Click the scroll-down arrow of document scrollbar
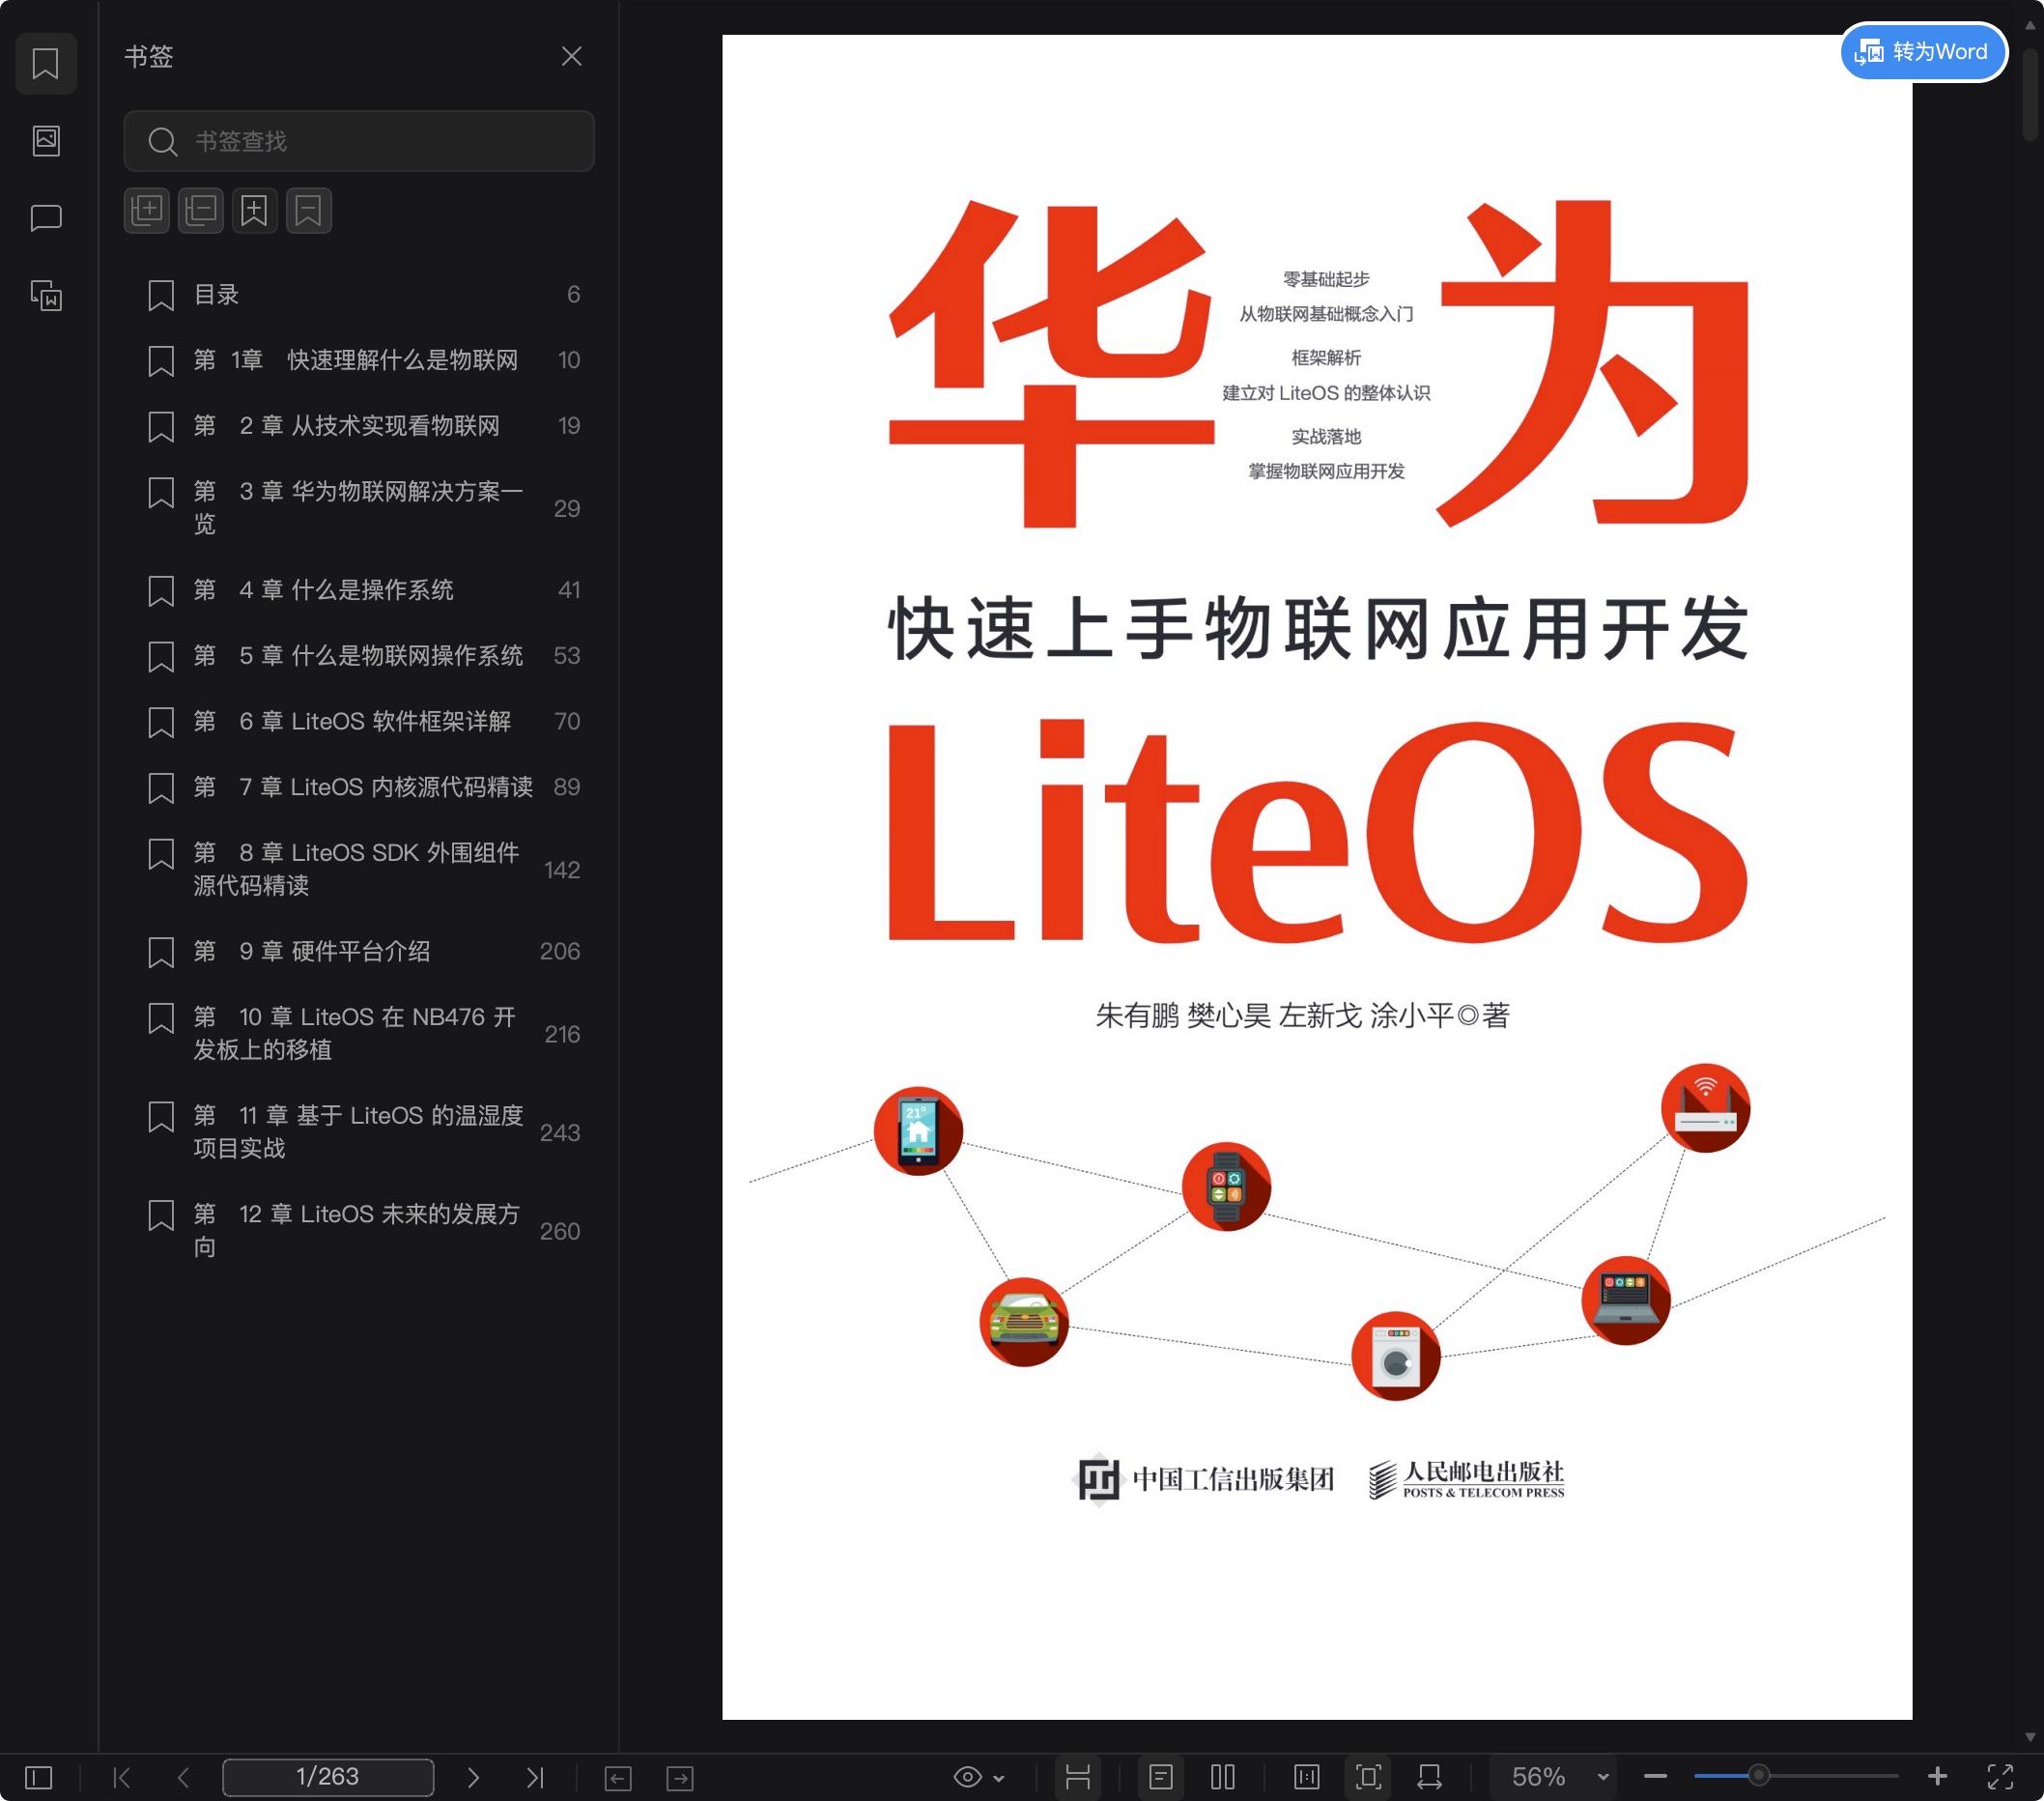Screen dimensions: 2044x1801 click(2031, 1737)
